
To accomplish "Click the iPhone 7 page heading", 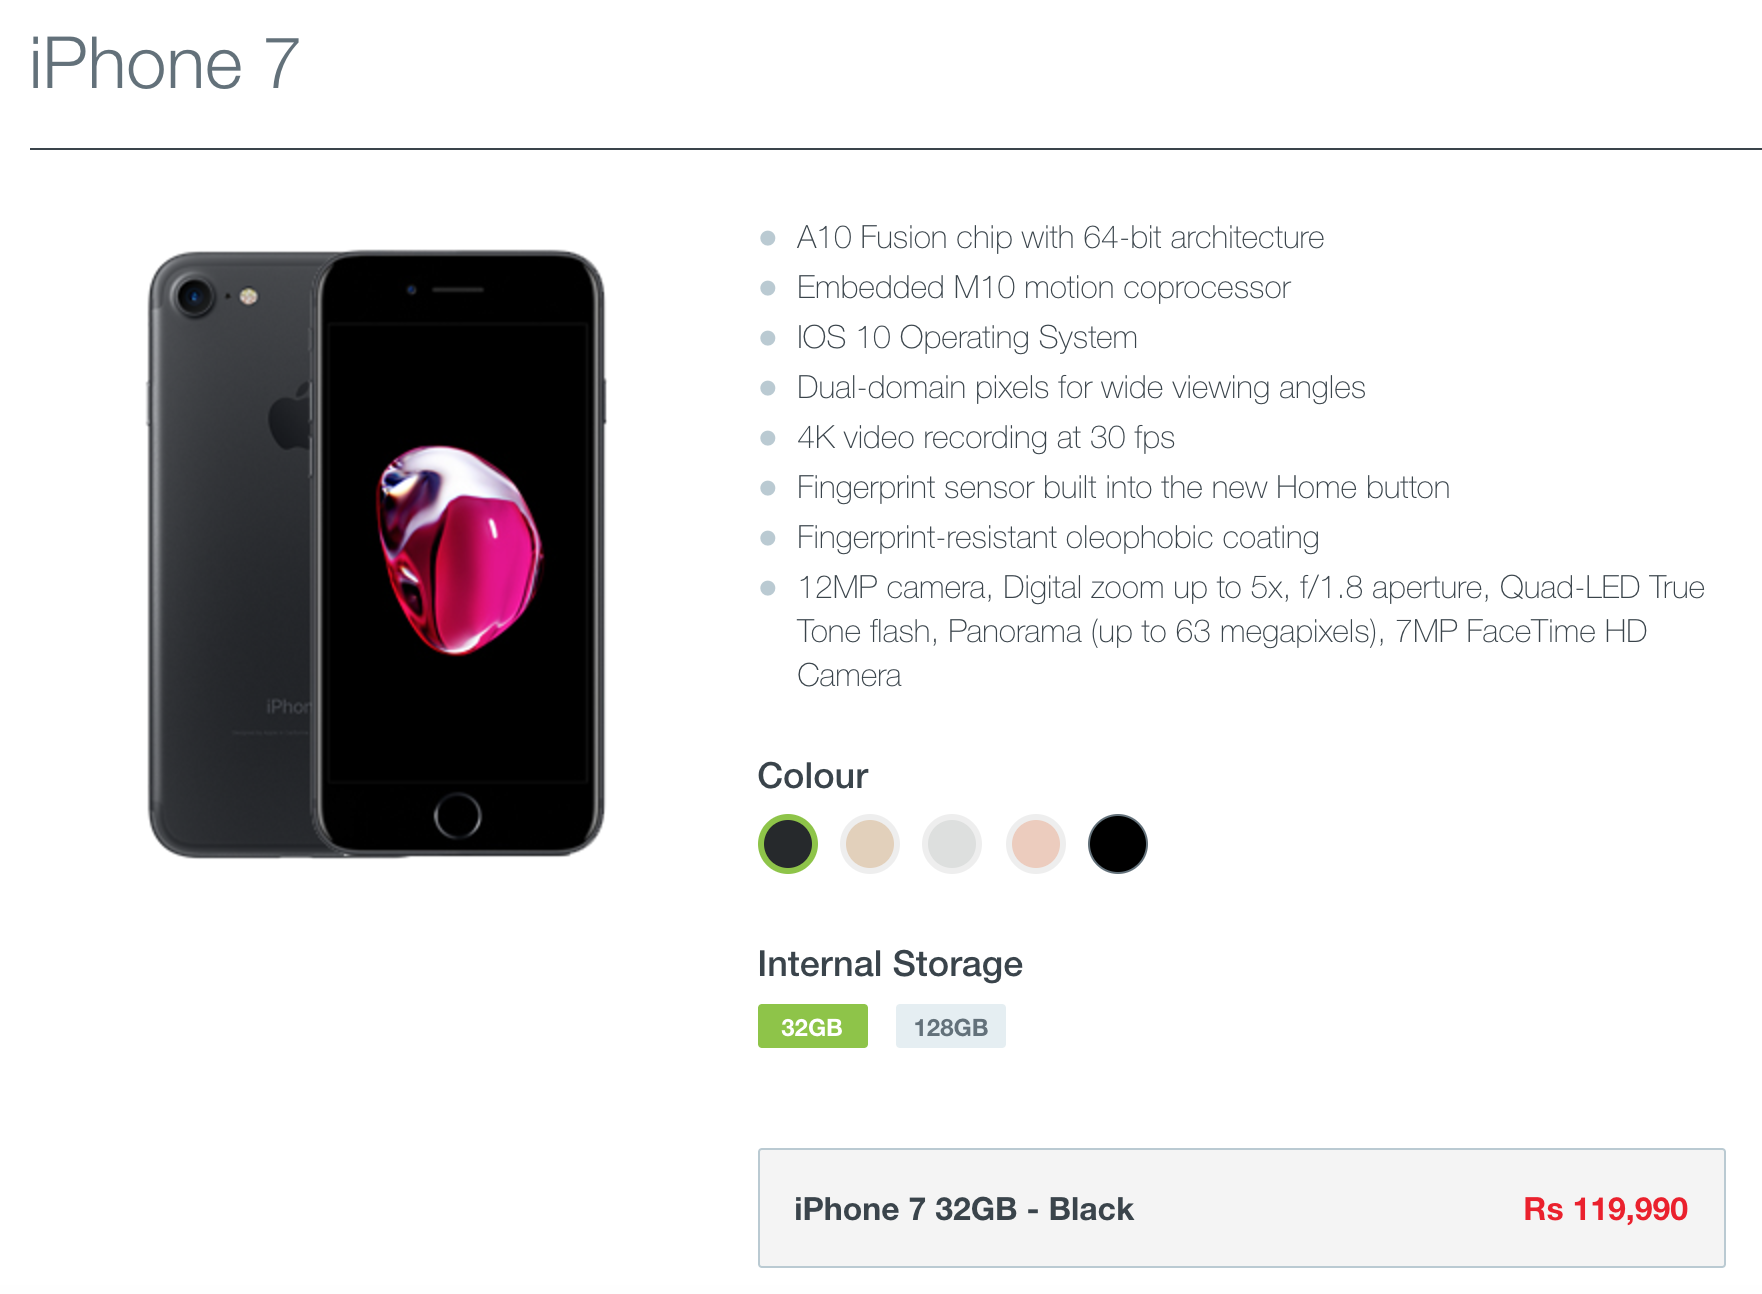I will 165,64.
